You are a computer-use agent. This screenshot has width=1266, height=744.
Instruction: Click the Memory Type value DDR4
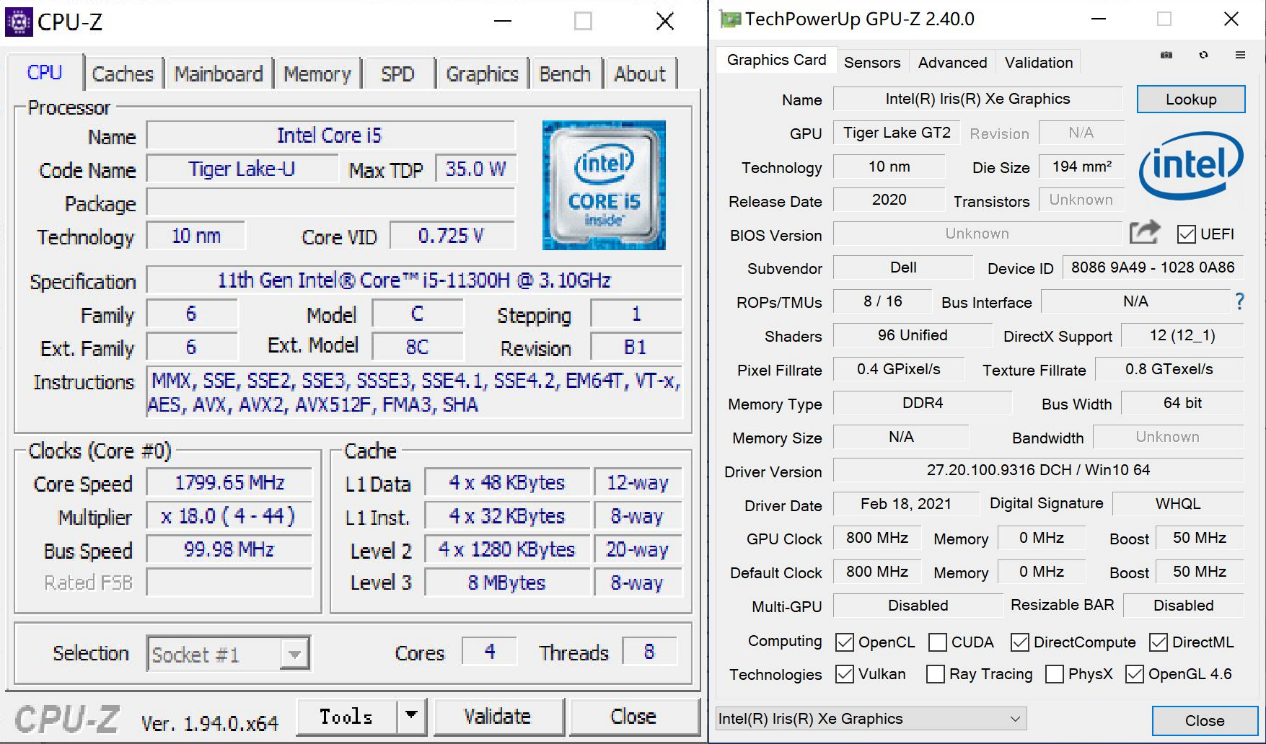click(923, 403)
